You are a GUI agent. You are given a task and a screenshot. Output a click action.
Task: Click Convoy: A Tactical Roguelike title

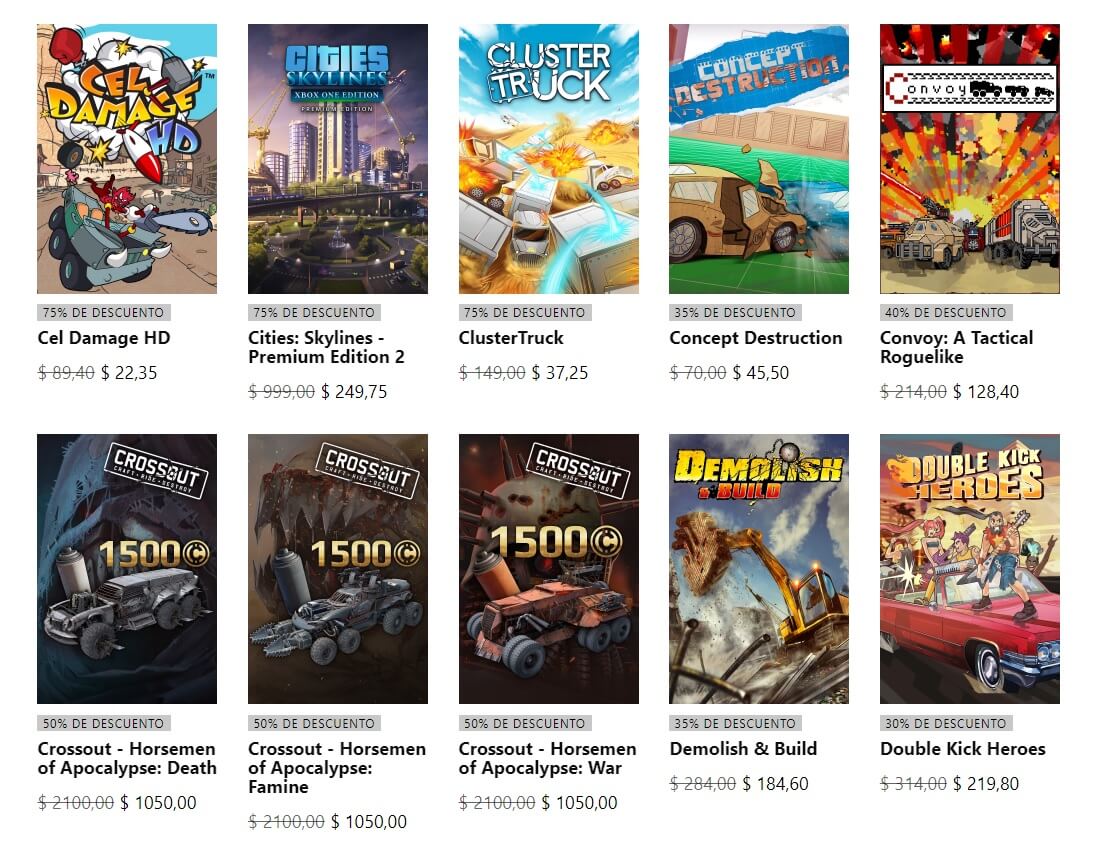[957, 347]
